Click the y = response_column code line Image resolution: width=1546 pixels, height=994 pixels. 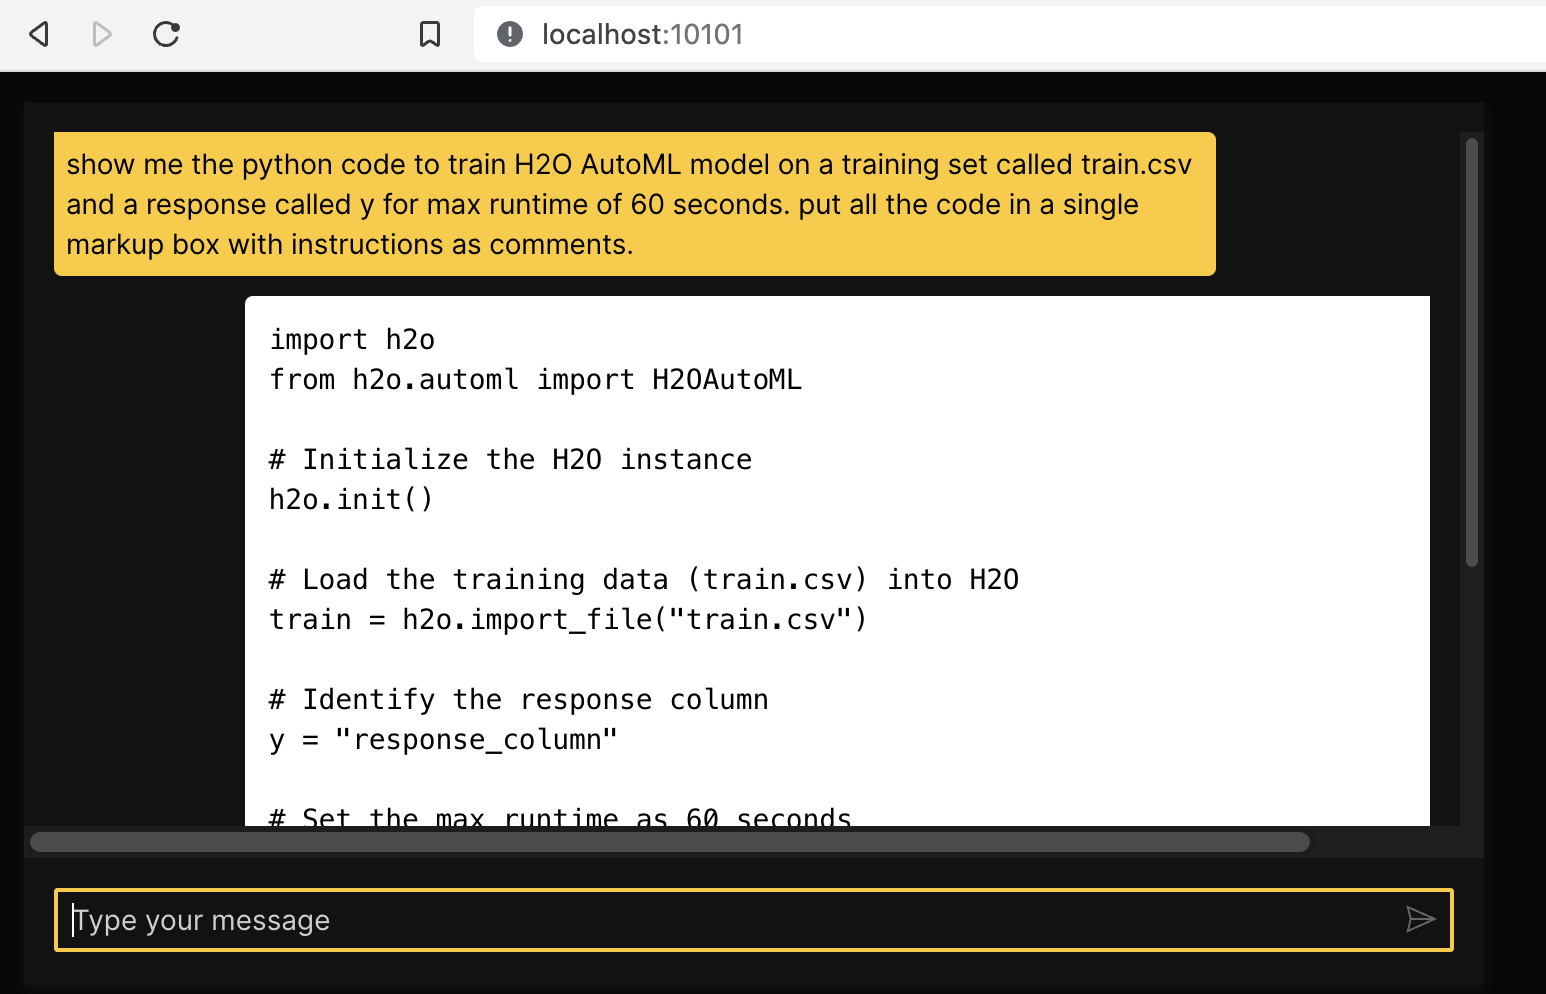click(x=442, y=739)
